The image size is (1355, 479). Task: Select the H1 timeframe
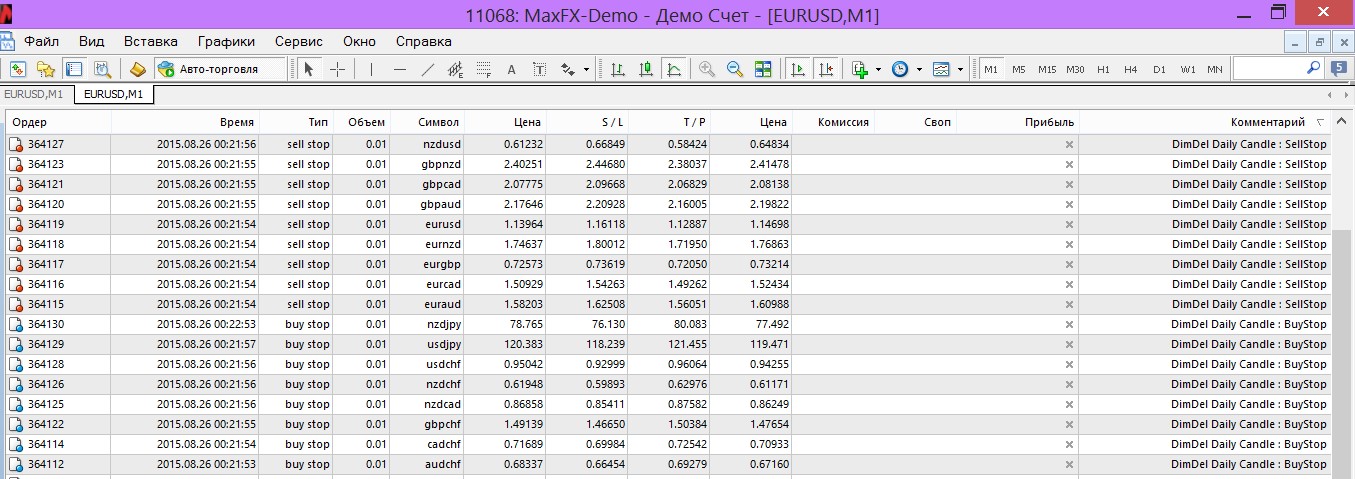[x=1103, y=69]
